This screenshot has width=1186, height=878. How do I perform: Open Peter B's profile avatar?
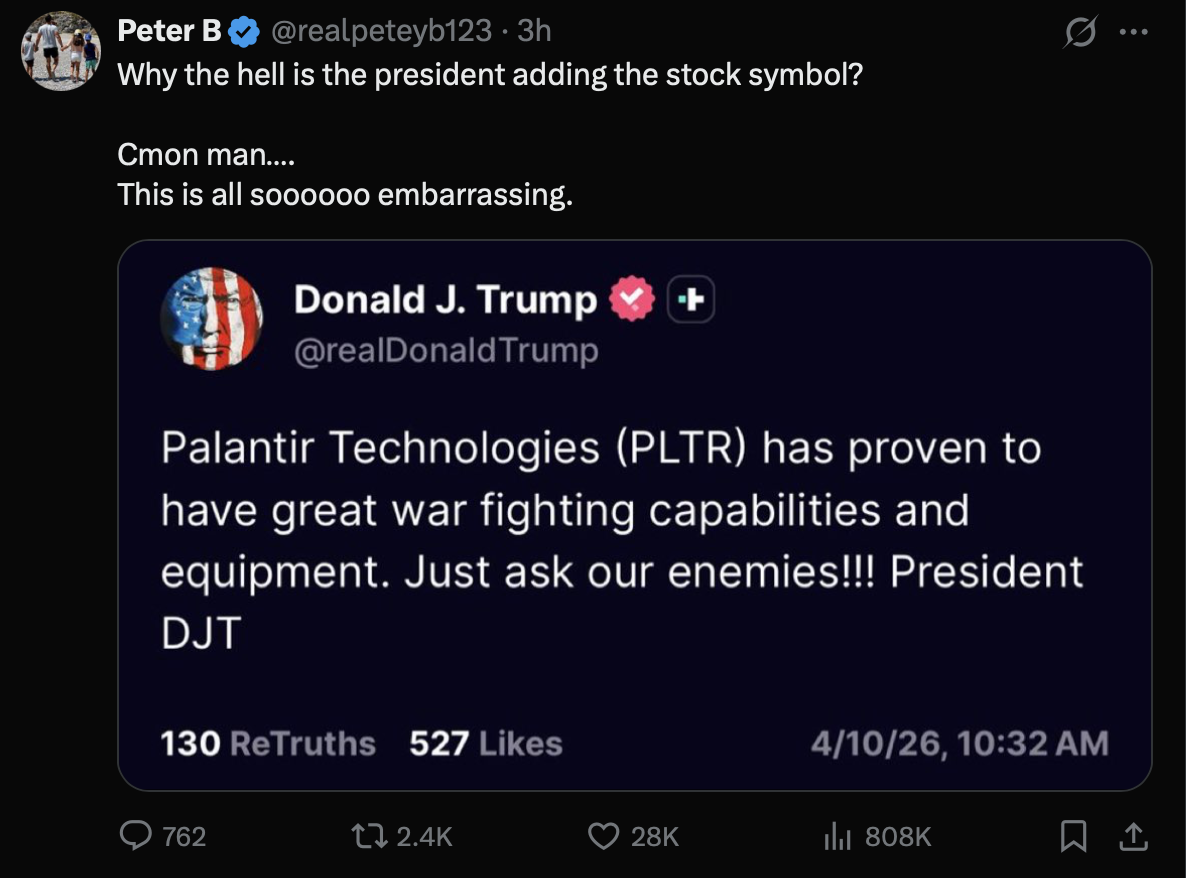pos(61,51)
